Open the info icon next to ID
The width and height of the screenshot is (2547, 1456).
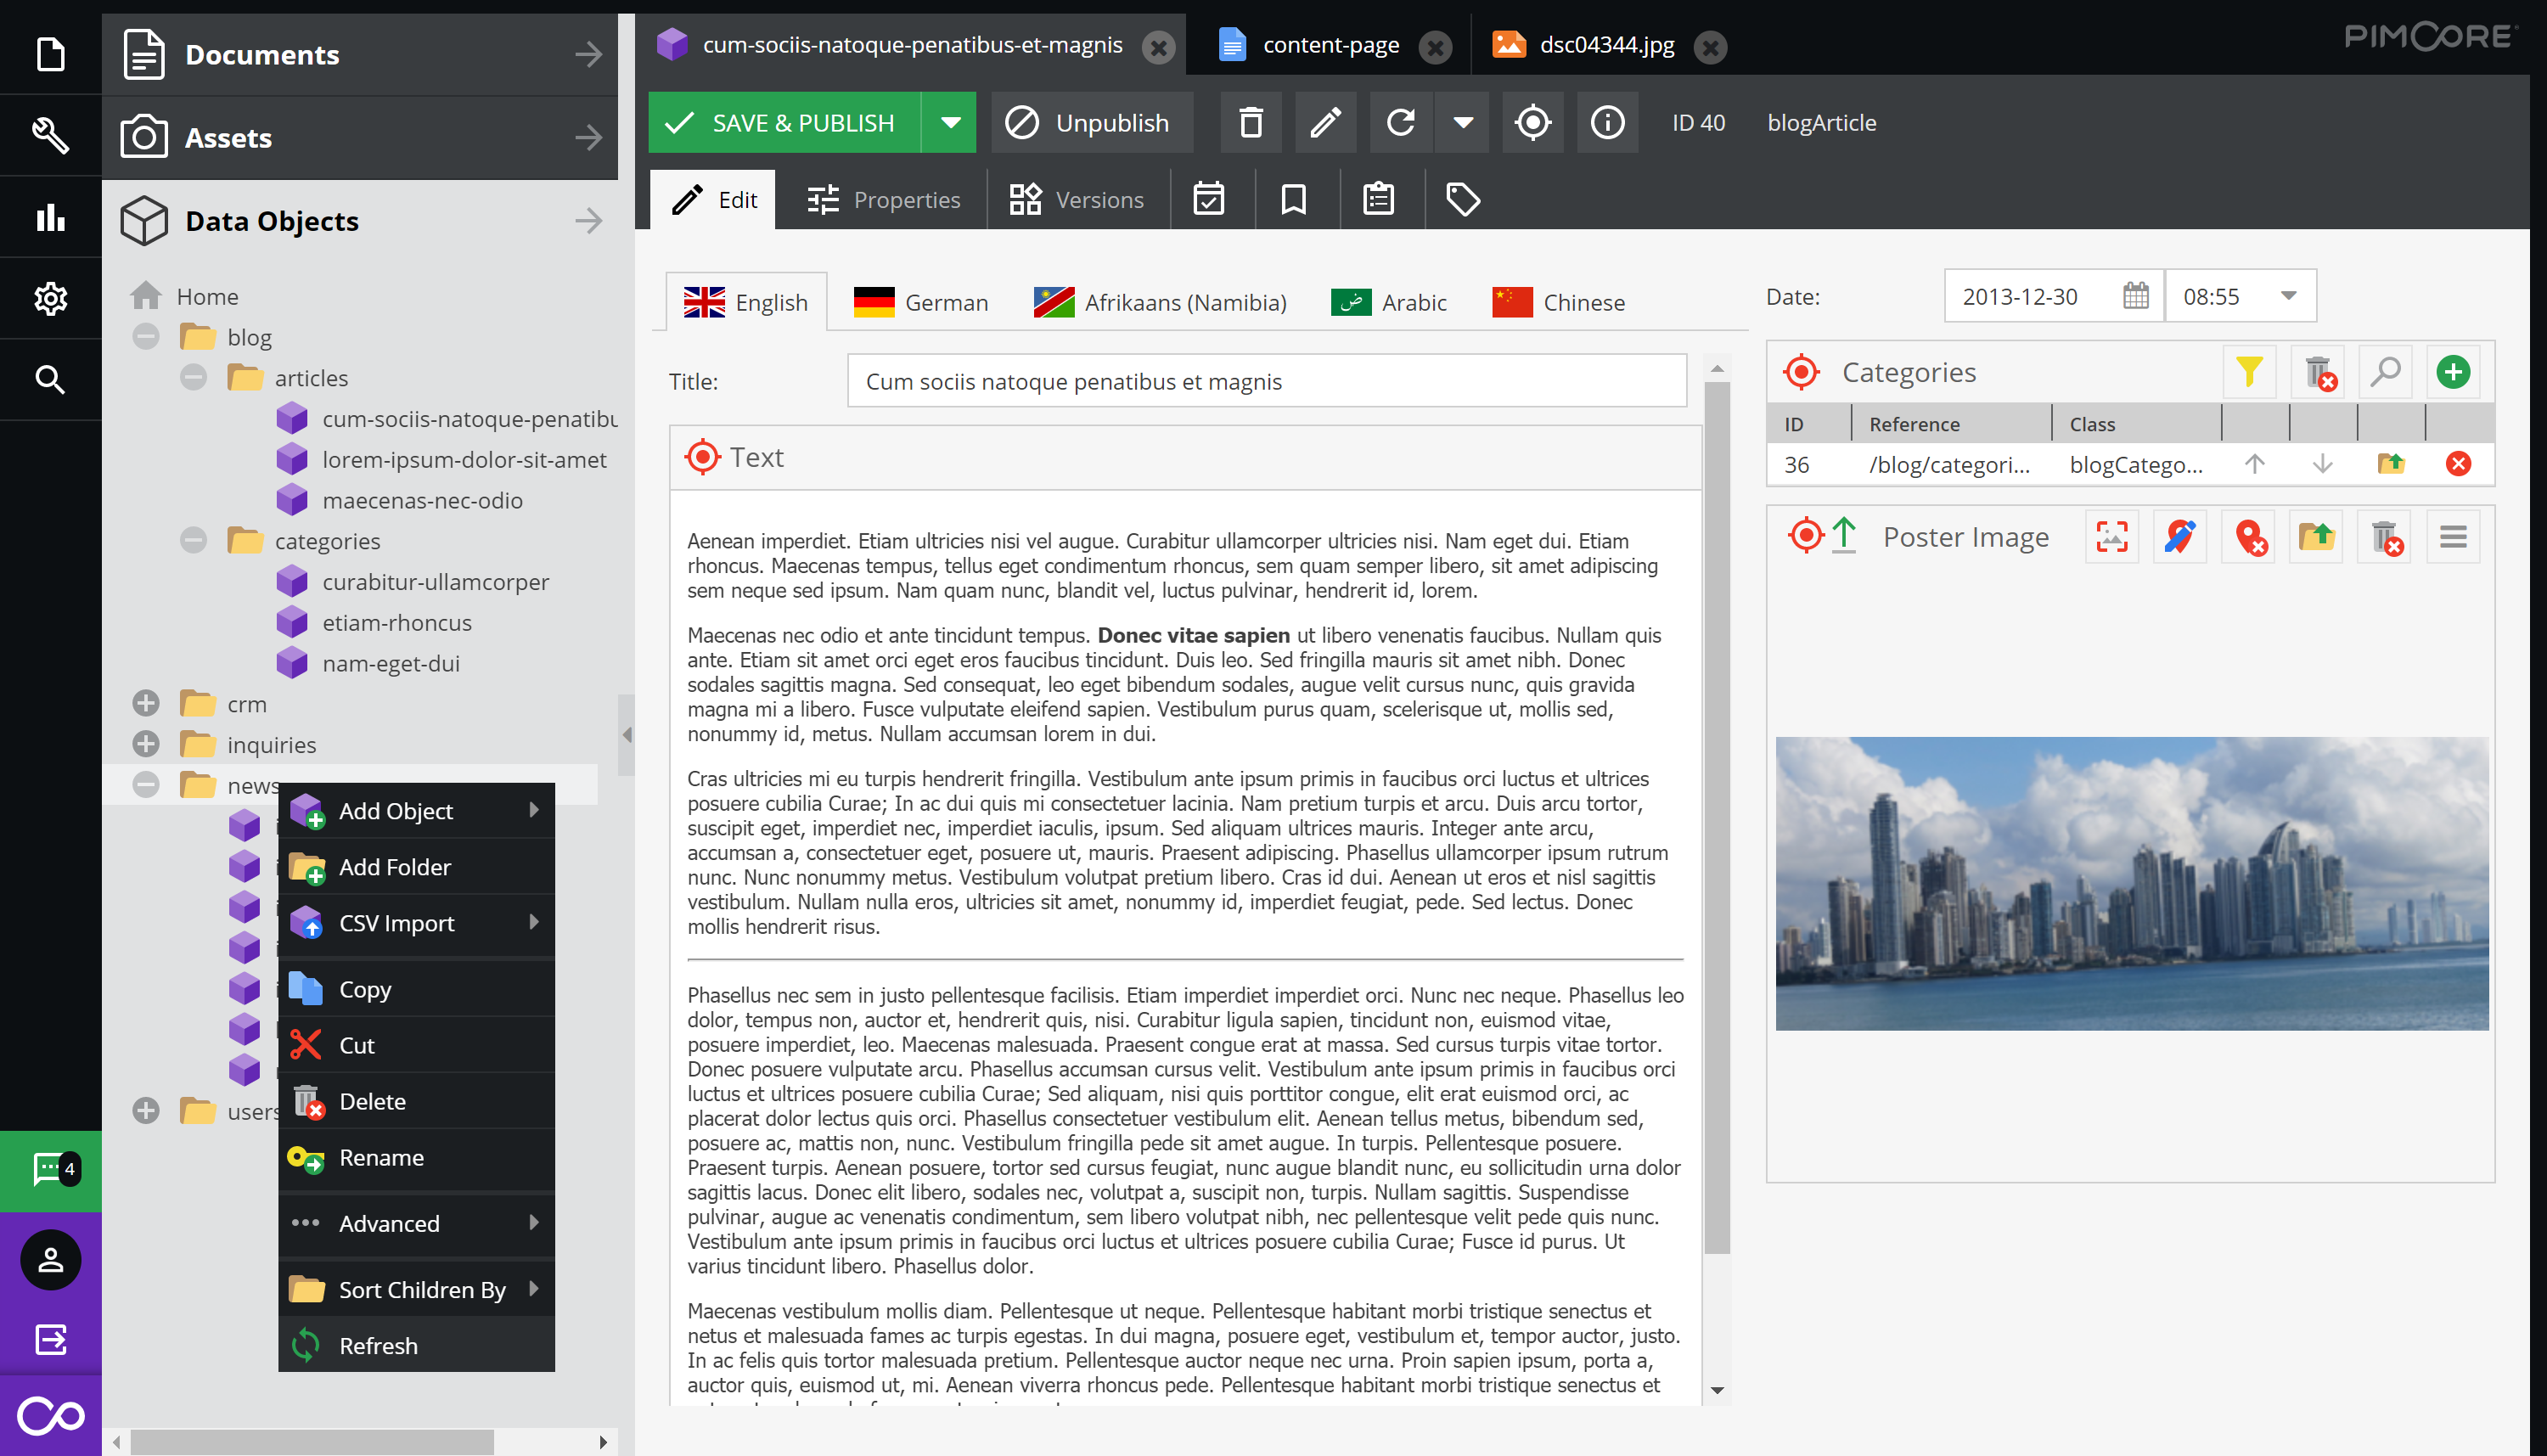click(x=1607, y=122)
